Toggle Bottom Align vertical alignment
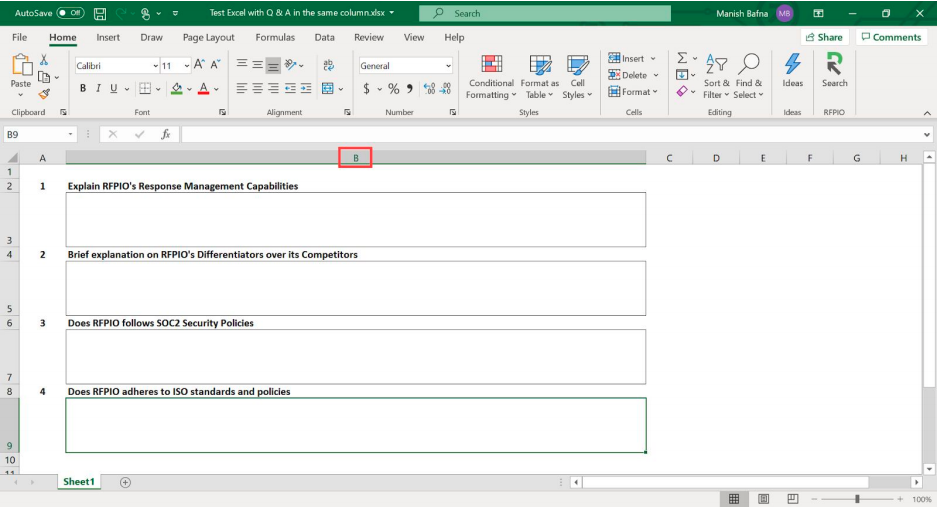Viewport: 937px width, 508px height. click(273, 65)
